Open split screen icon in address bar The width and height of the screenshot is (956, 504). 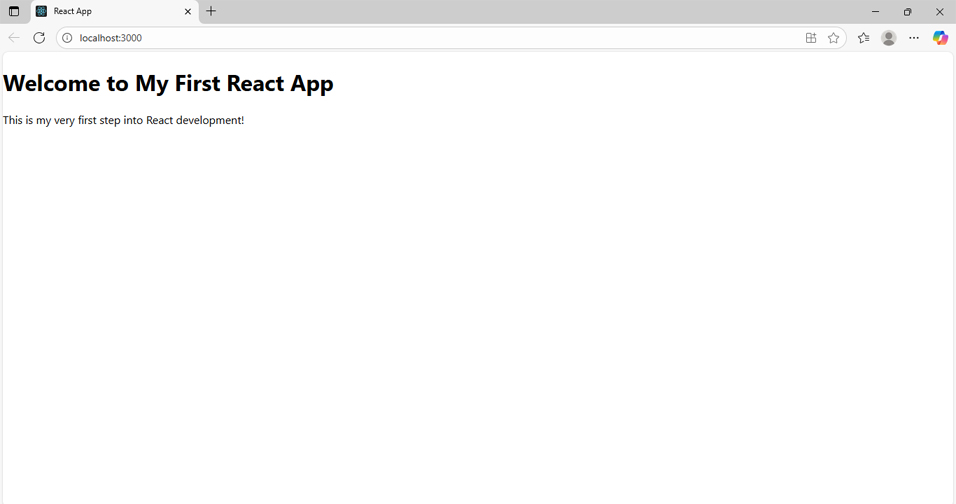click(x=811, y=38)
